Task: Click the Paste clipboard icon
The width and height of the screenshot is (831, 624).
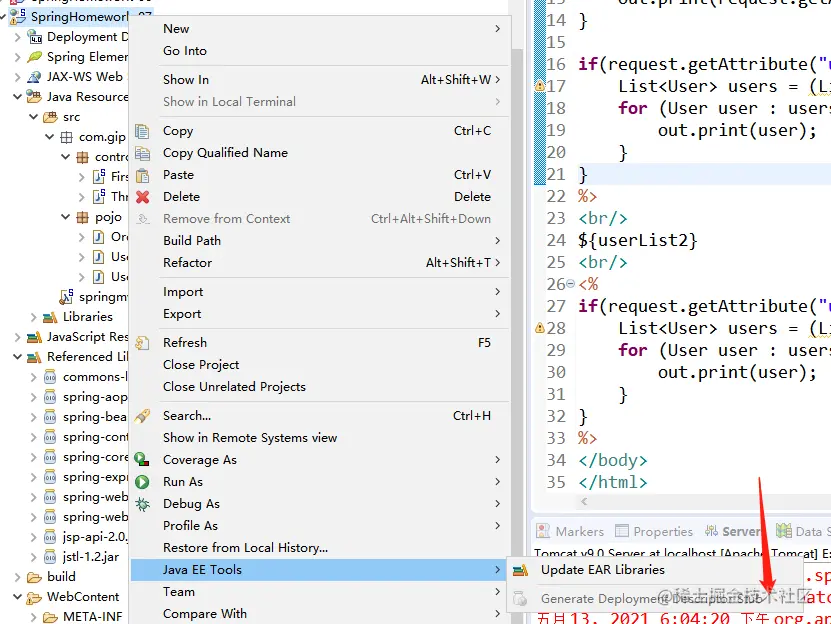Action: click(142, 175)
